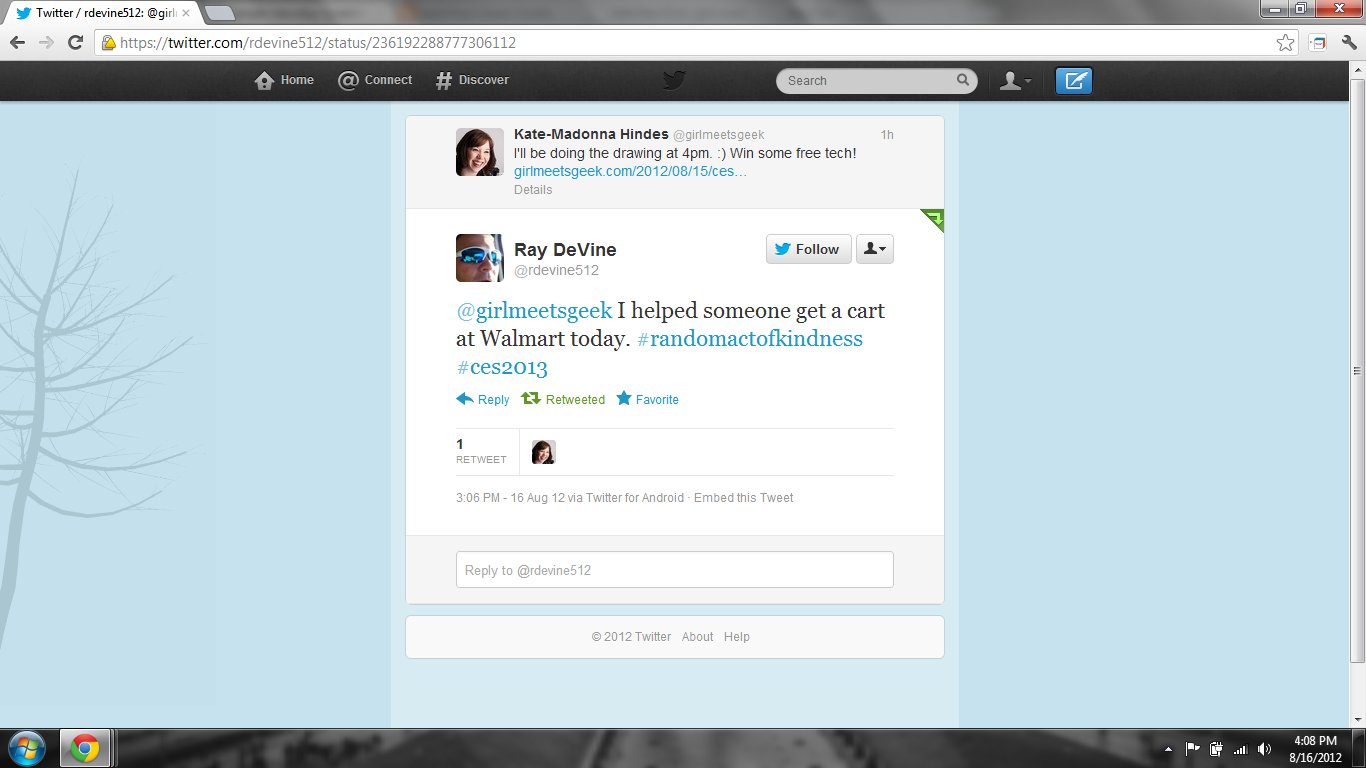Click the @girlmeetsgeek mention in Ray's tweet
Image resolution: width=1366 pixels, height=768 pixels.
coord(534,311)
